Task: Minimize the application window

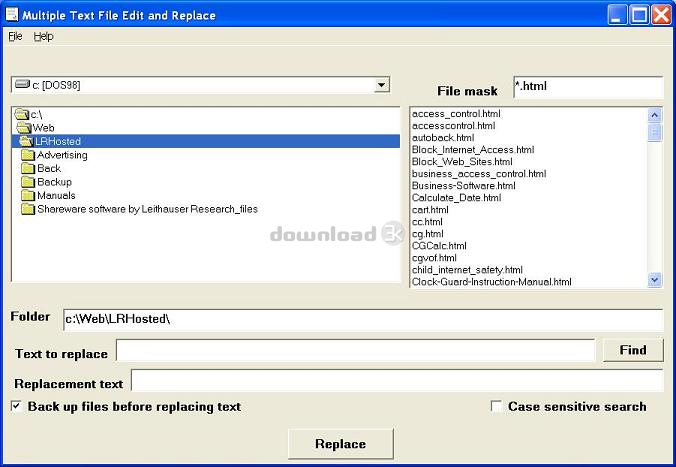Action: (x=617, y=15)
